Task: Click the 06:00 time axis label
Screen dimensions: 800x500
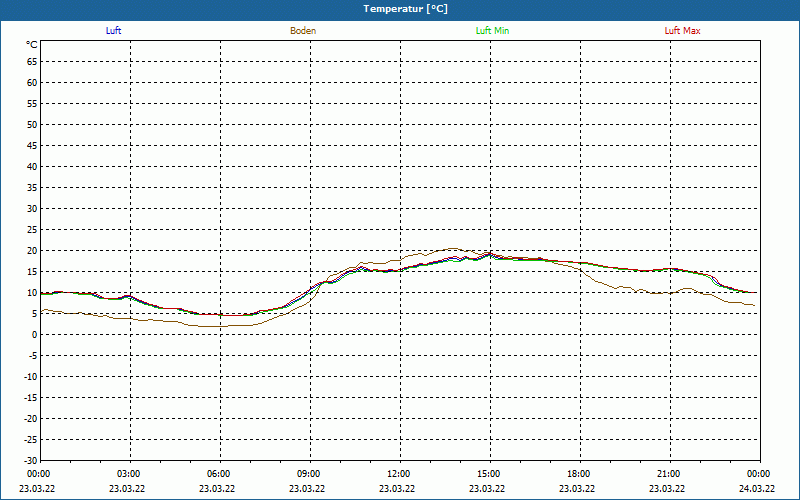Action: pyautogui.click(x=220, y=474)
